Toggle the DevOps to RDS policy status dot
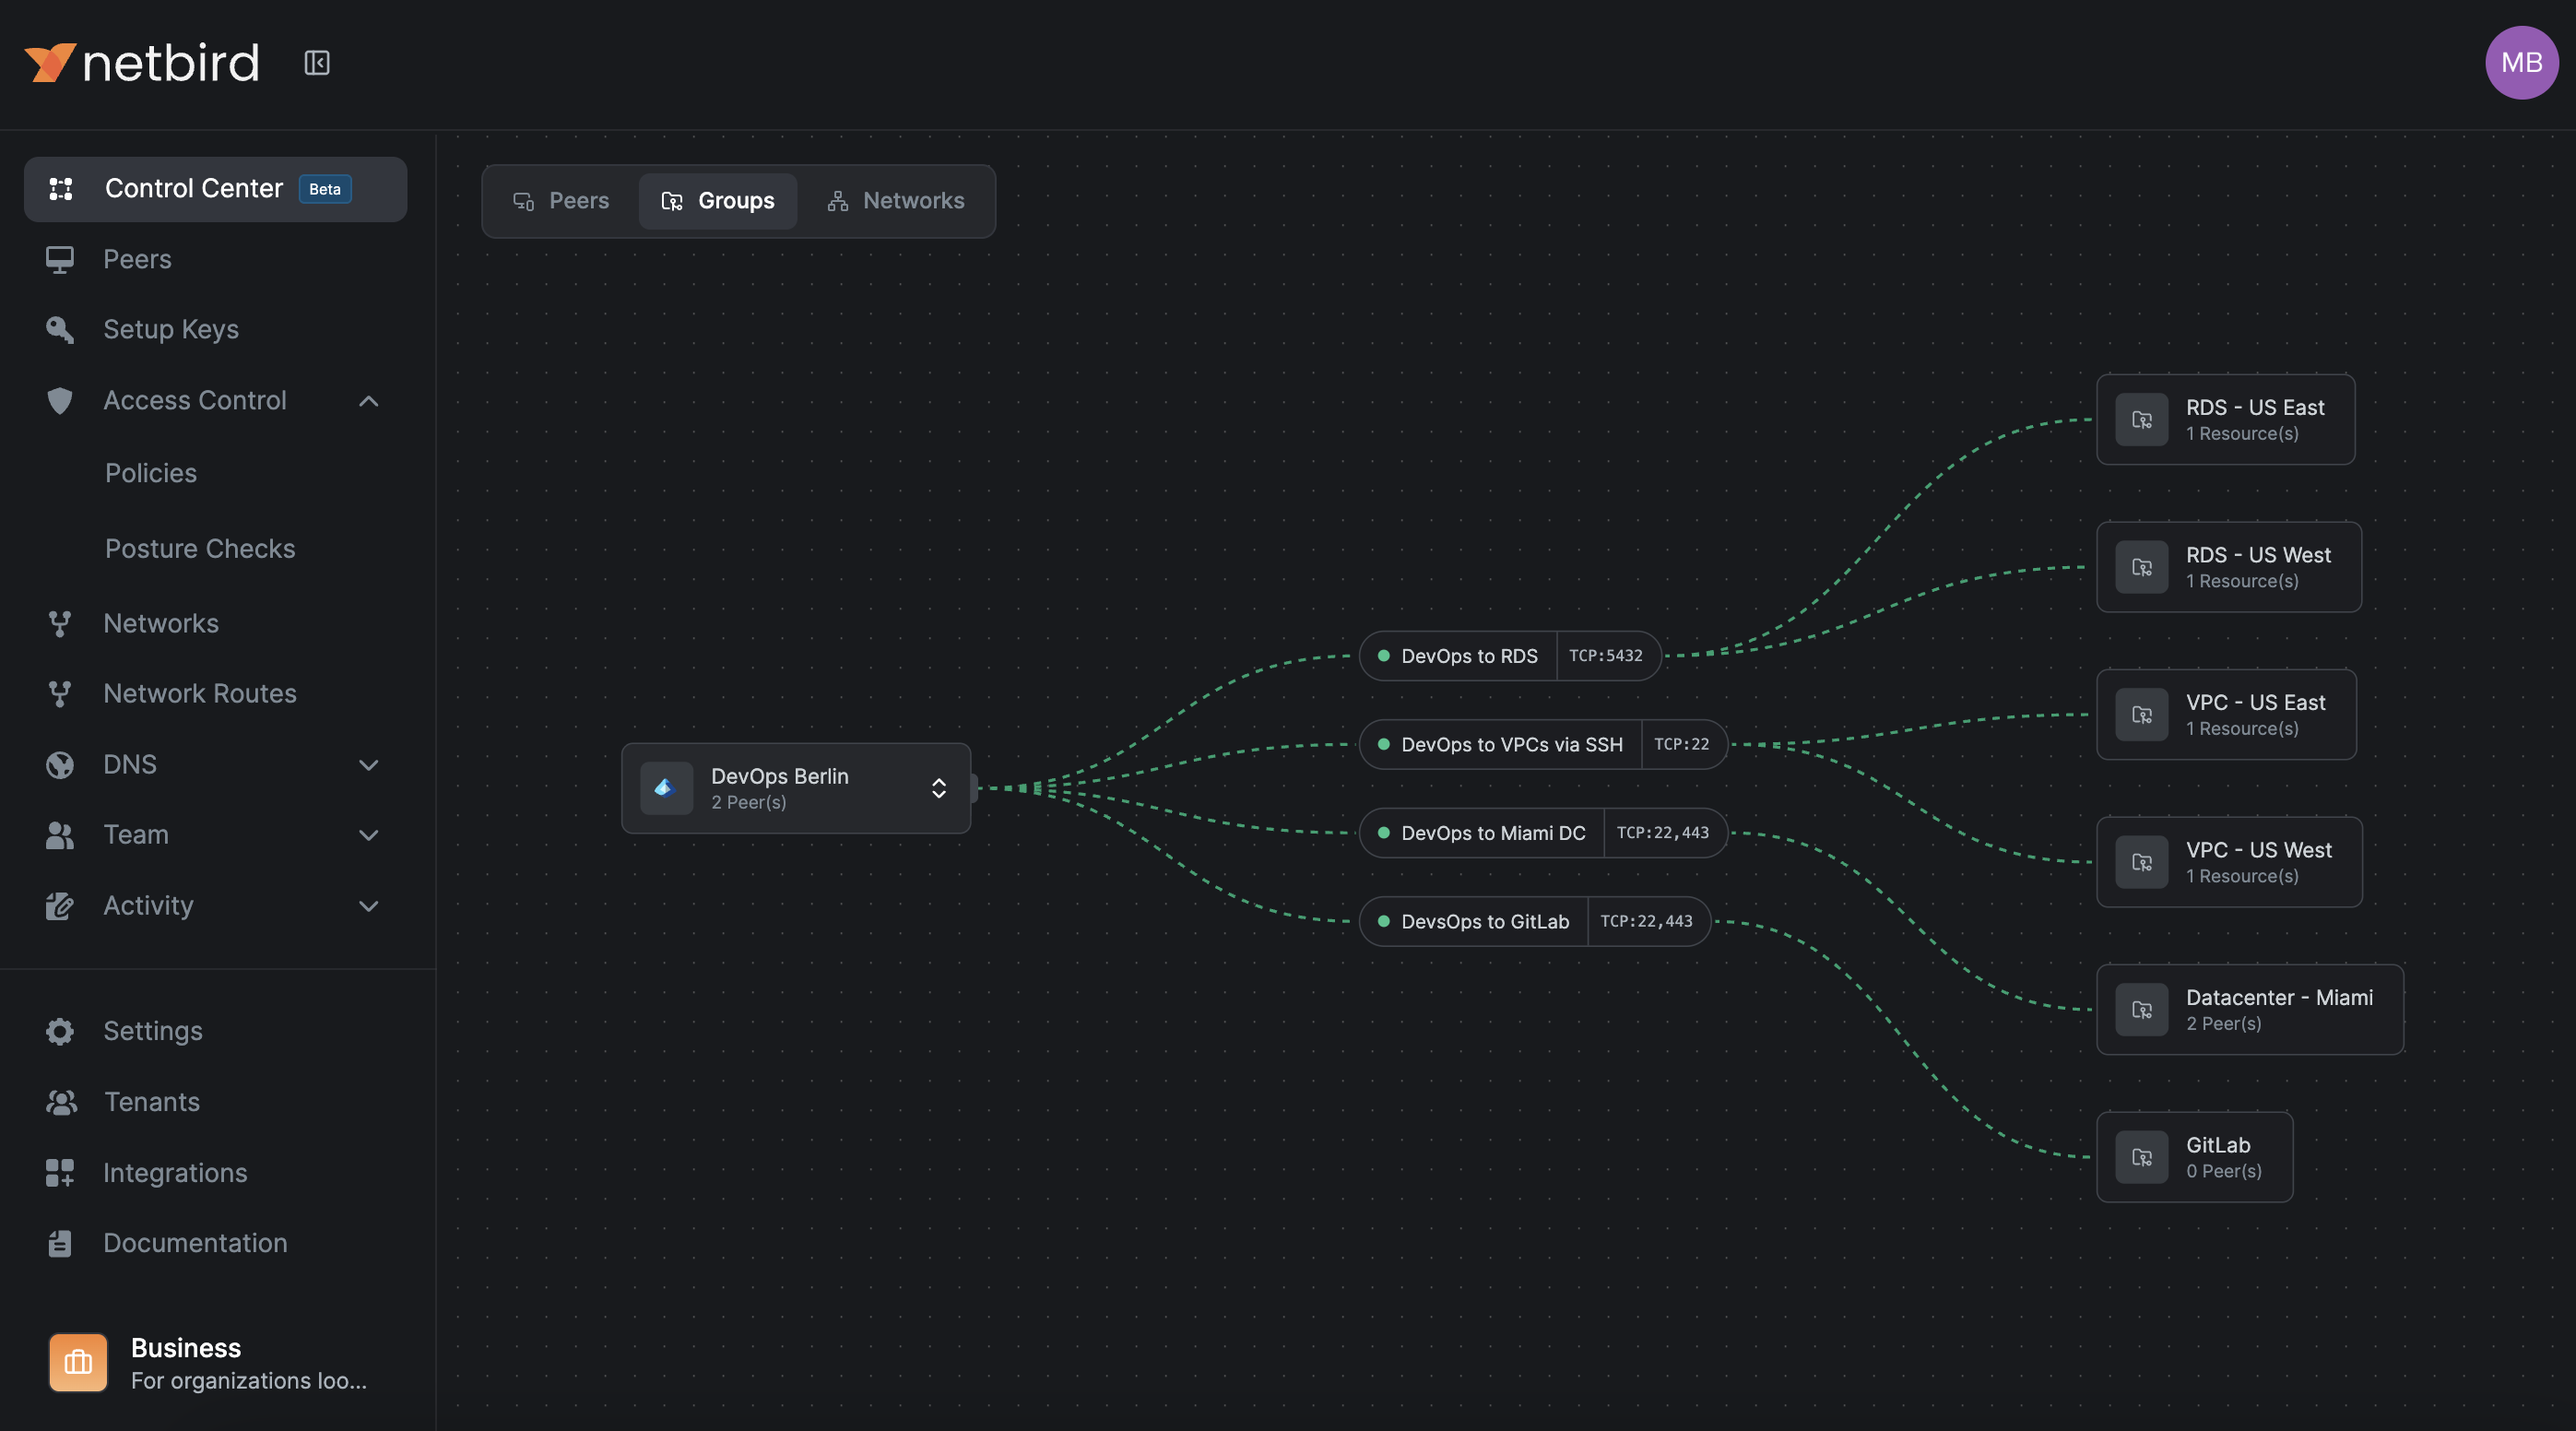 1384,656
